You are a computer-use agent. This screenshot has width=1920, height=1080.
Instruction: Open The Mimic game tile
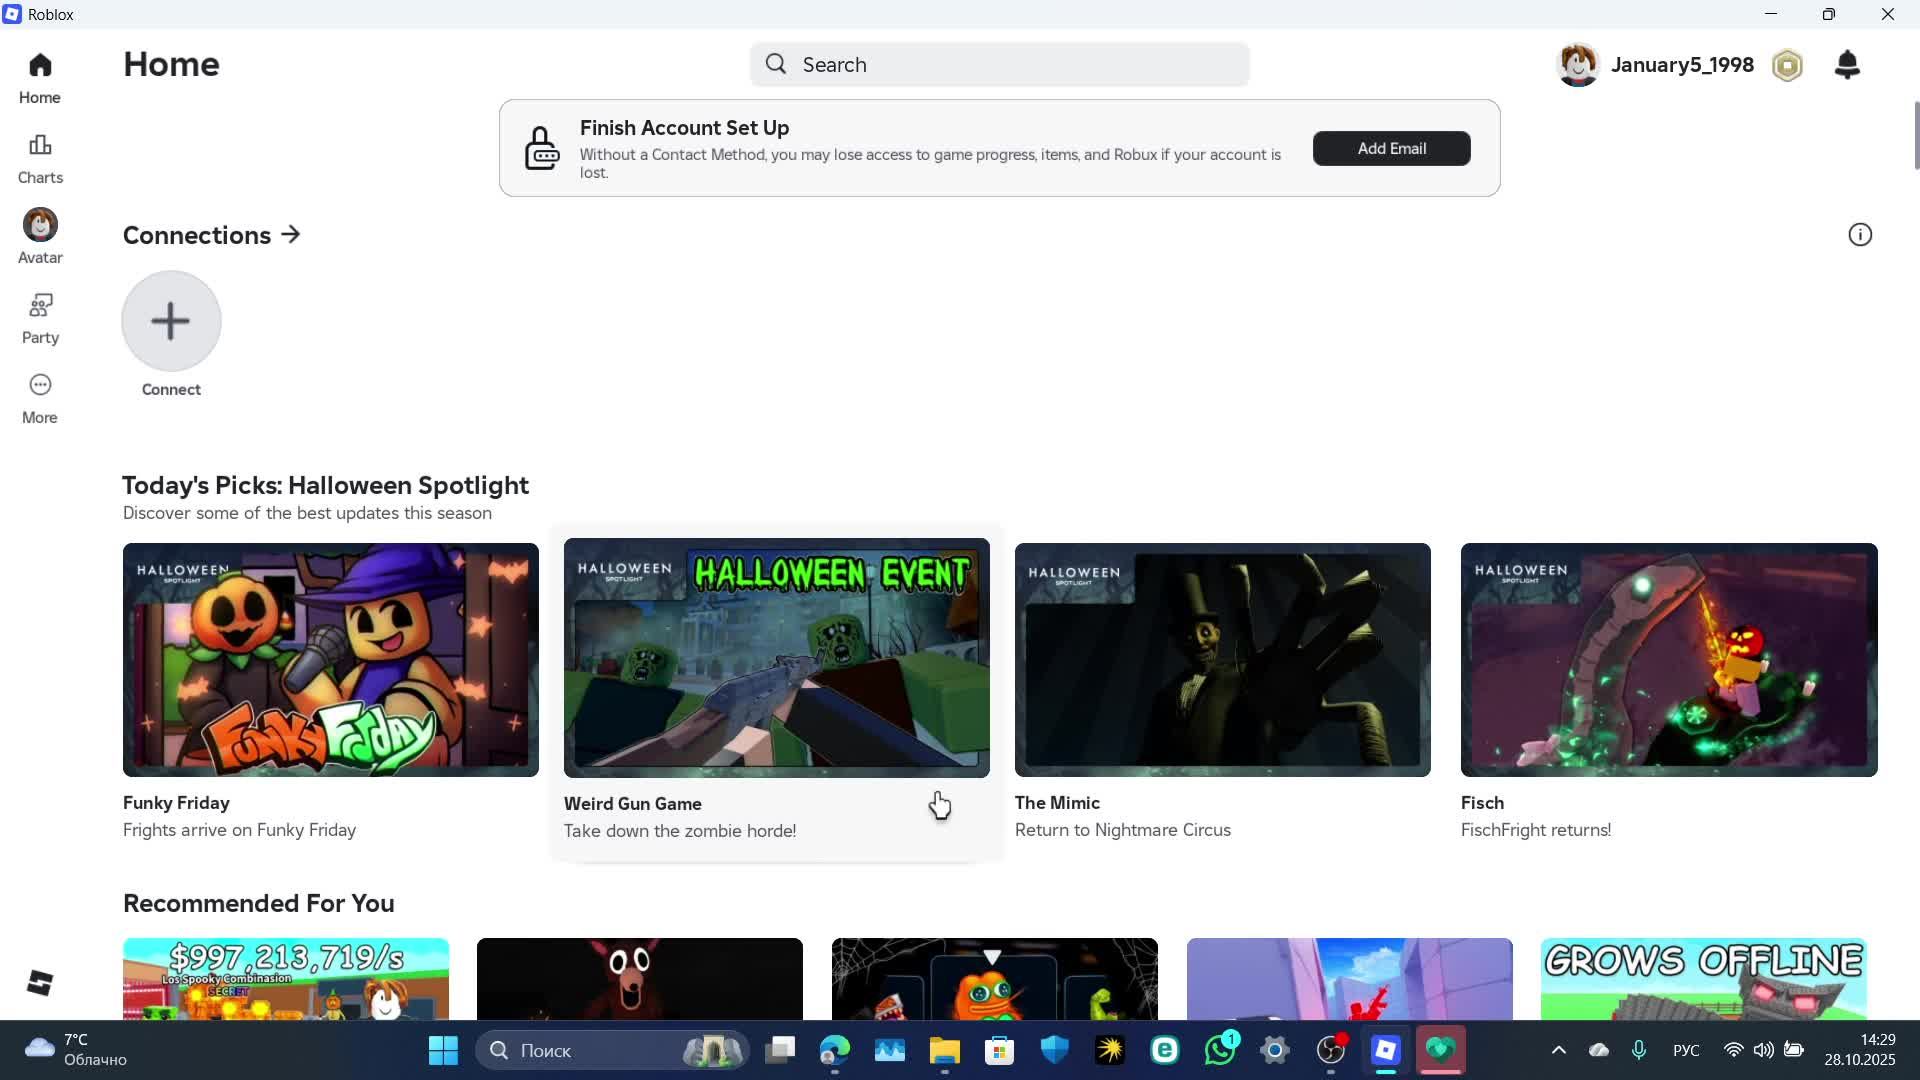click(1222, 660)
